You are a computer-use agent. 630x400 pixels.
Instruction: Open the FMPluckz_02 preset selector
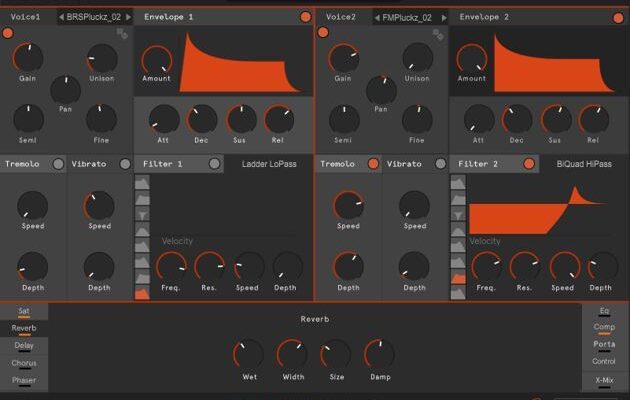(x=407, y=17)
